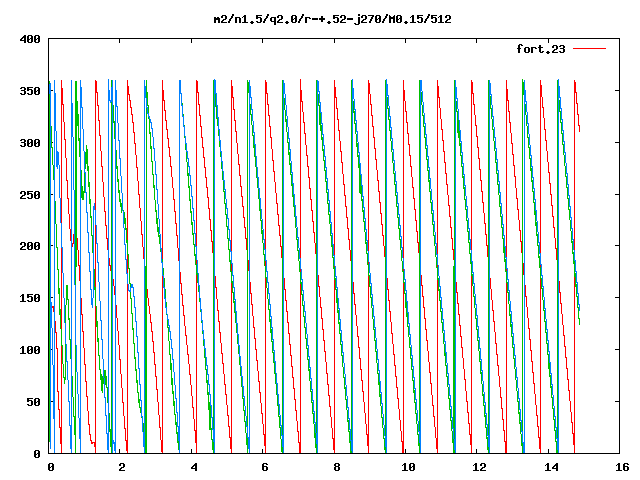Screen dimensions: 640x480
Task: Click x-axis label 2
Action: 122,467
